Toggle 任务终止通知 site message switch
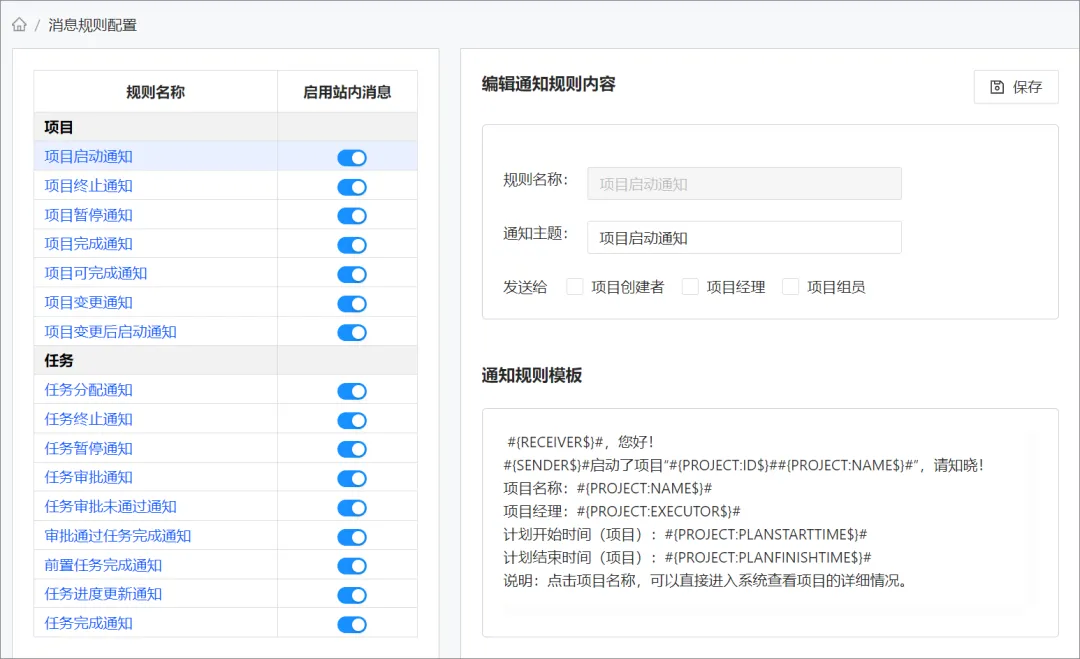 352,420
